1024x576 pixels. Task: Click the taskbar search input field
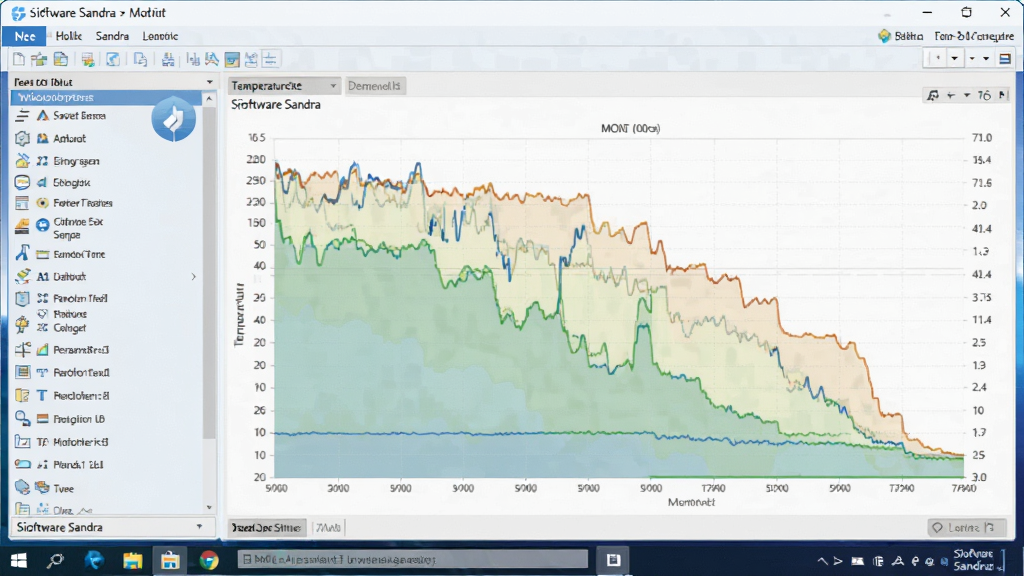tap(413, 560)
